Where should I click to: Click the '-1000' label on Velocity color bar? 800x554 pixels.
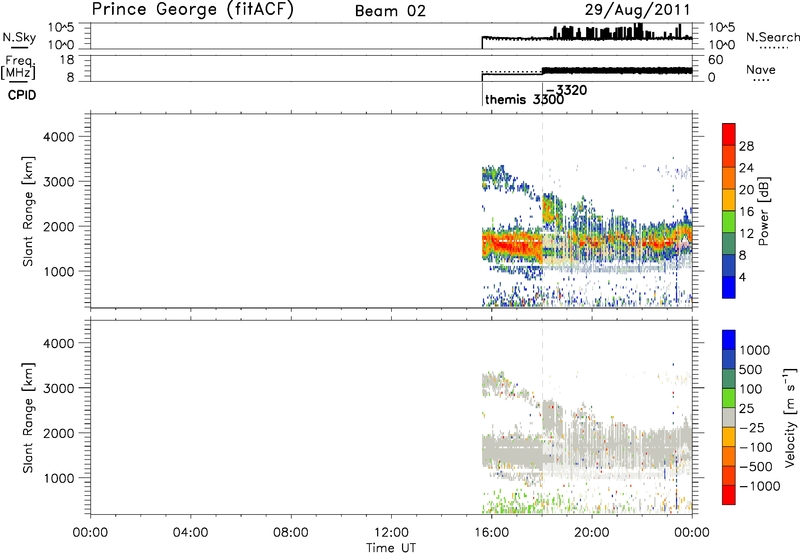(760, 486)
